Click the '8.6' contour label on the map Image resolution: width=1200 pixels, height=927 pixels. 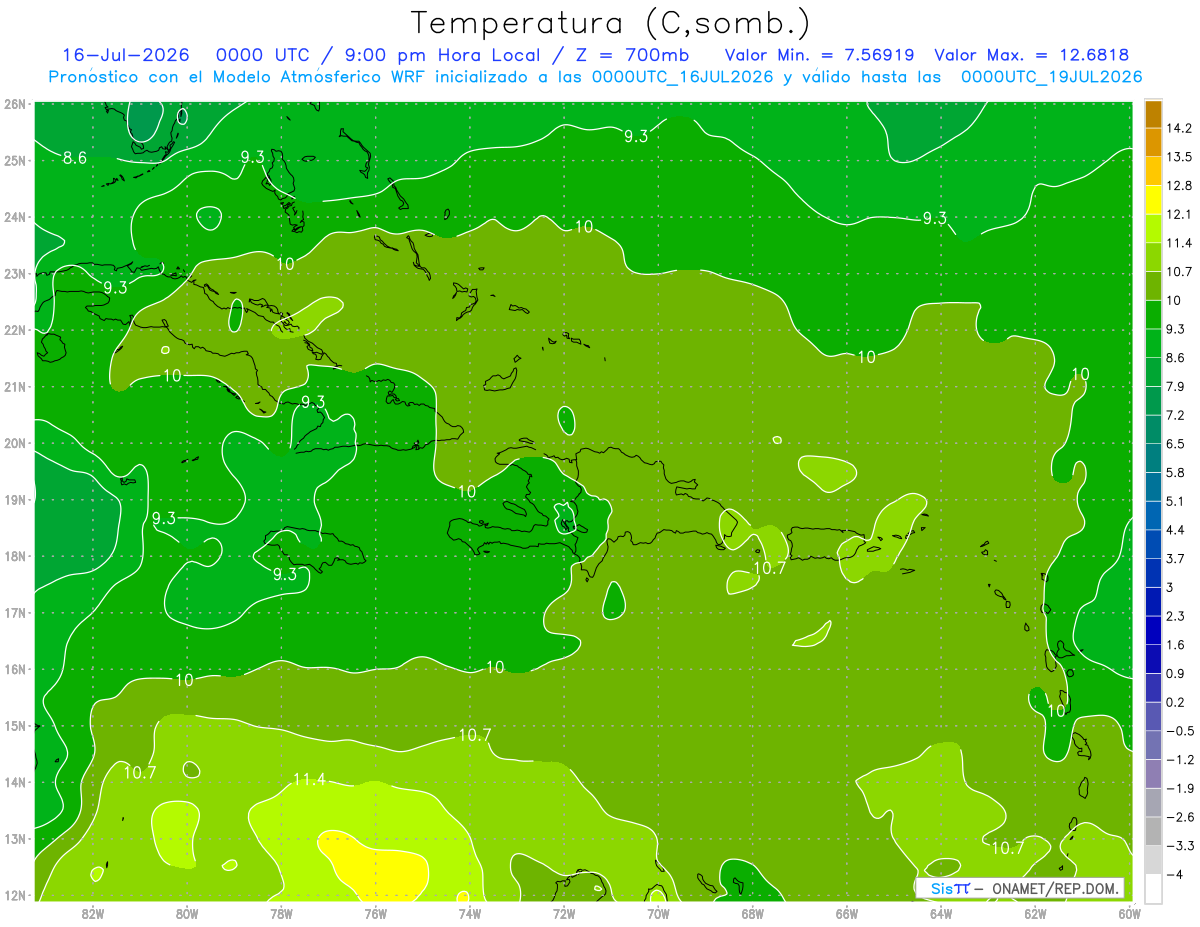(75, 158)
